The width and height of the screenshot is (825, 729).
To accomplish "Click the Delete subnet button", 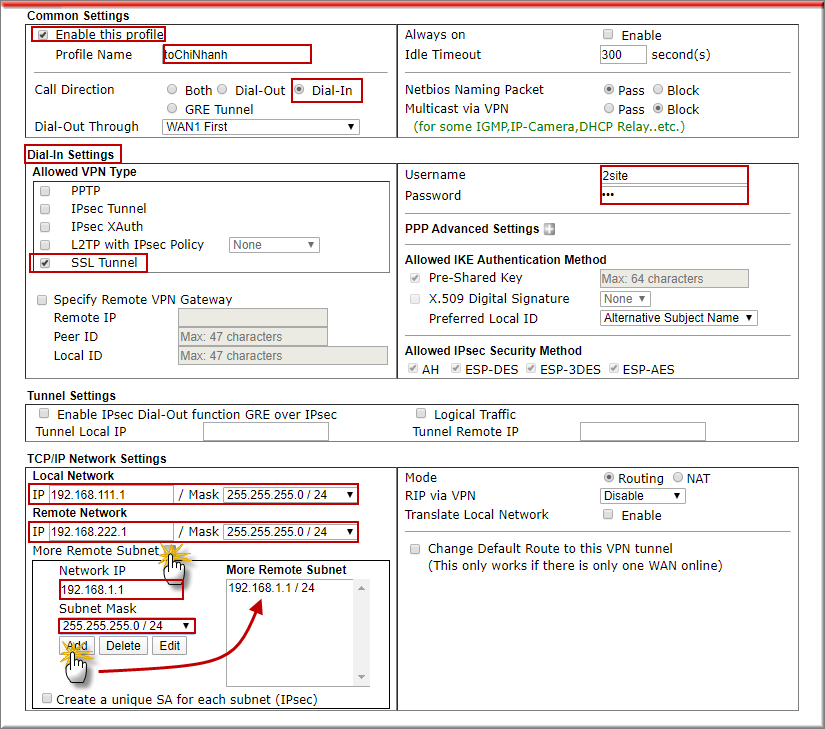I will [124, 645].
